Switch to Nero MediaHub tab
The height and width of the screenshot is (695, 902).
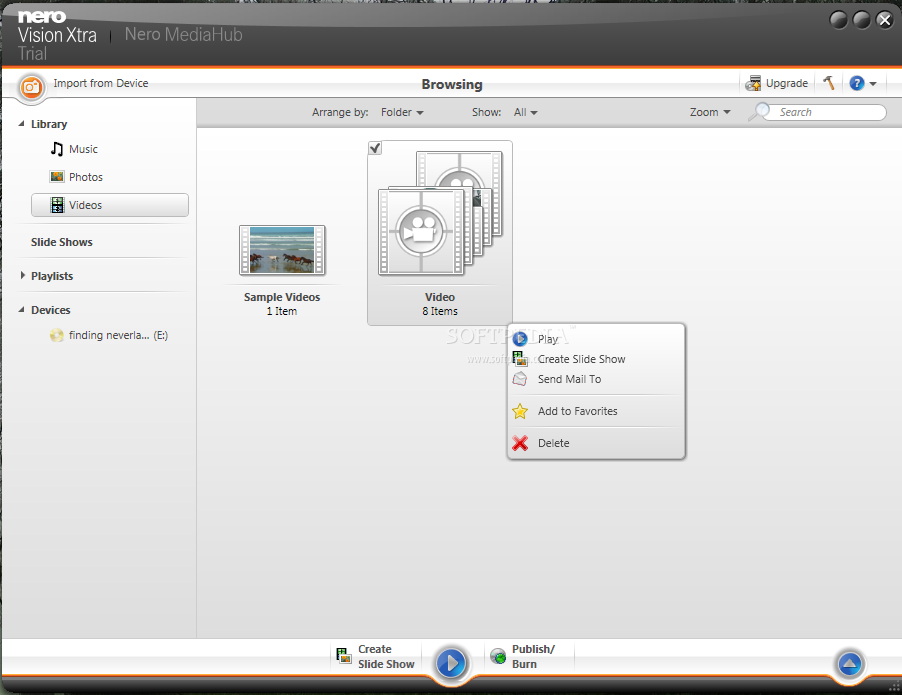pos(184,35)
